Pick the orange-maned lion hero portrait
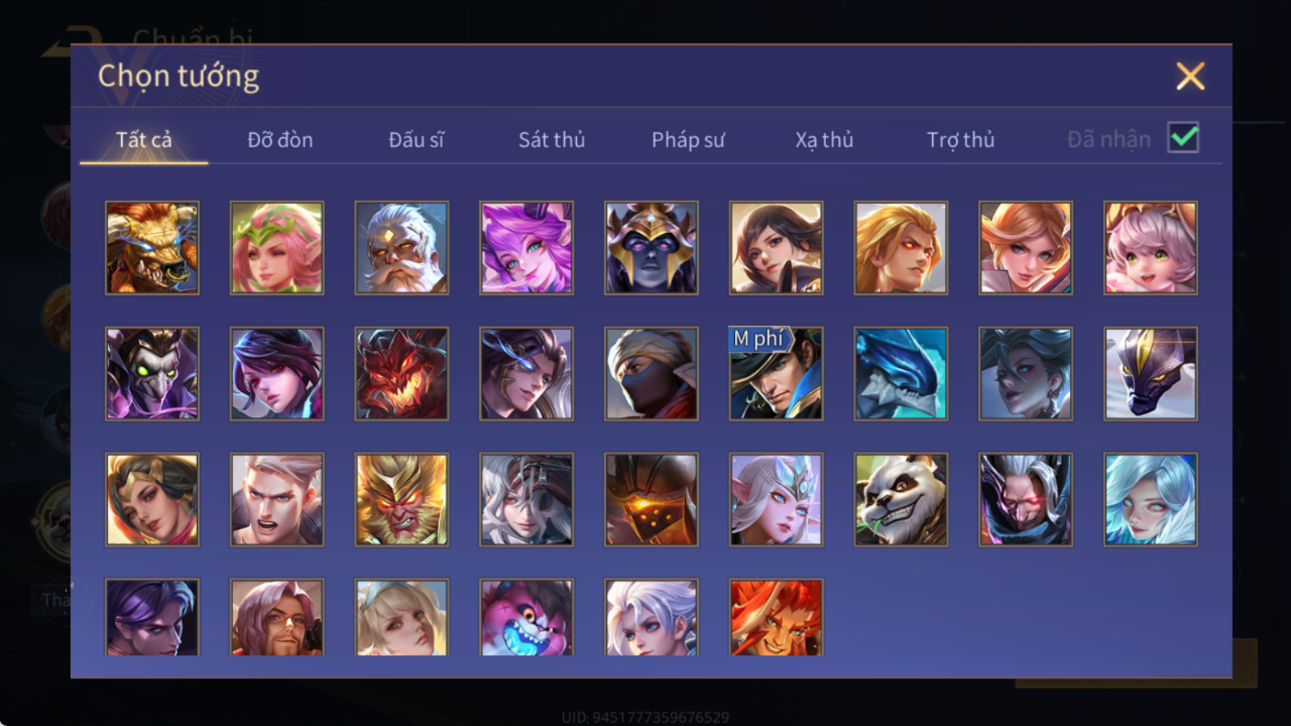1291x726 pixels. coord(776,617)
